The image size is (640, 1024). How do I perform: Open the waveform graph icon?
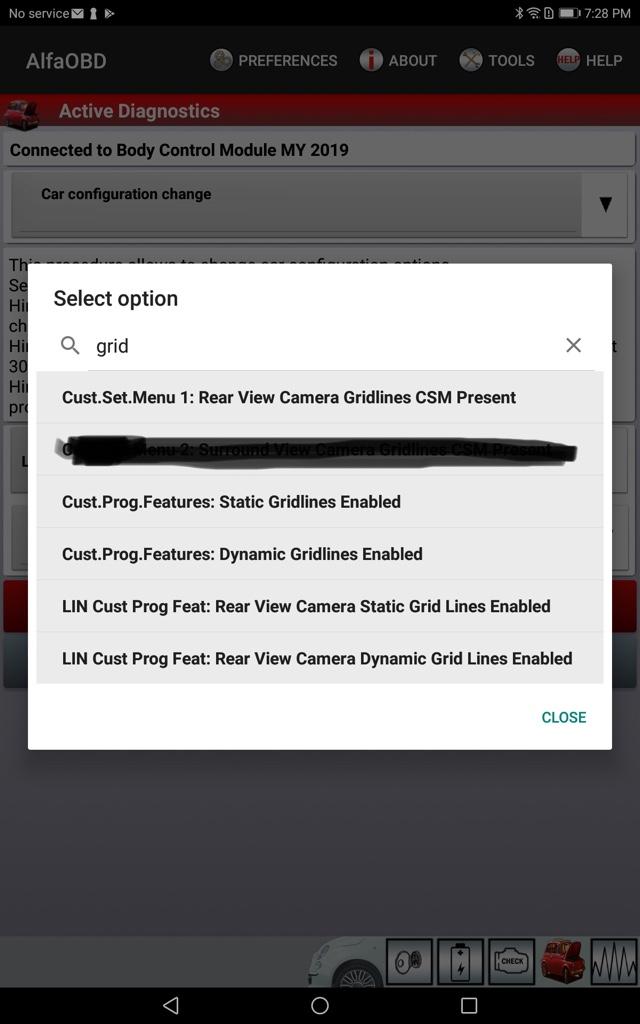[613, 961]
